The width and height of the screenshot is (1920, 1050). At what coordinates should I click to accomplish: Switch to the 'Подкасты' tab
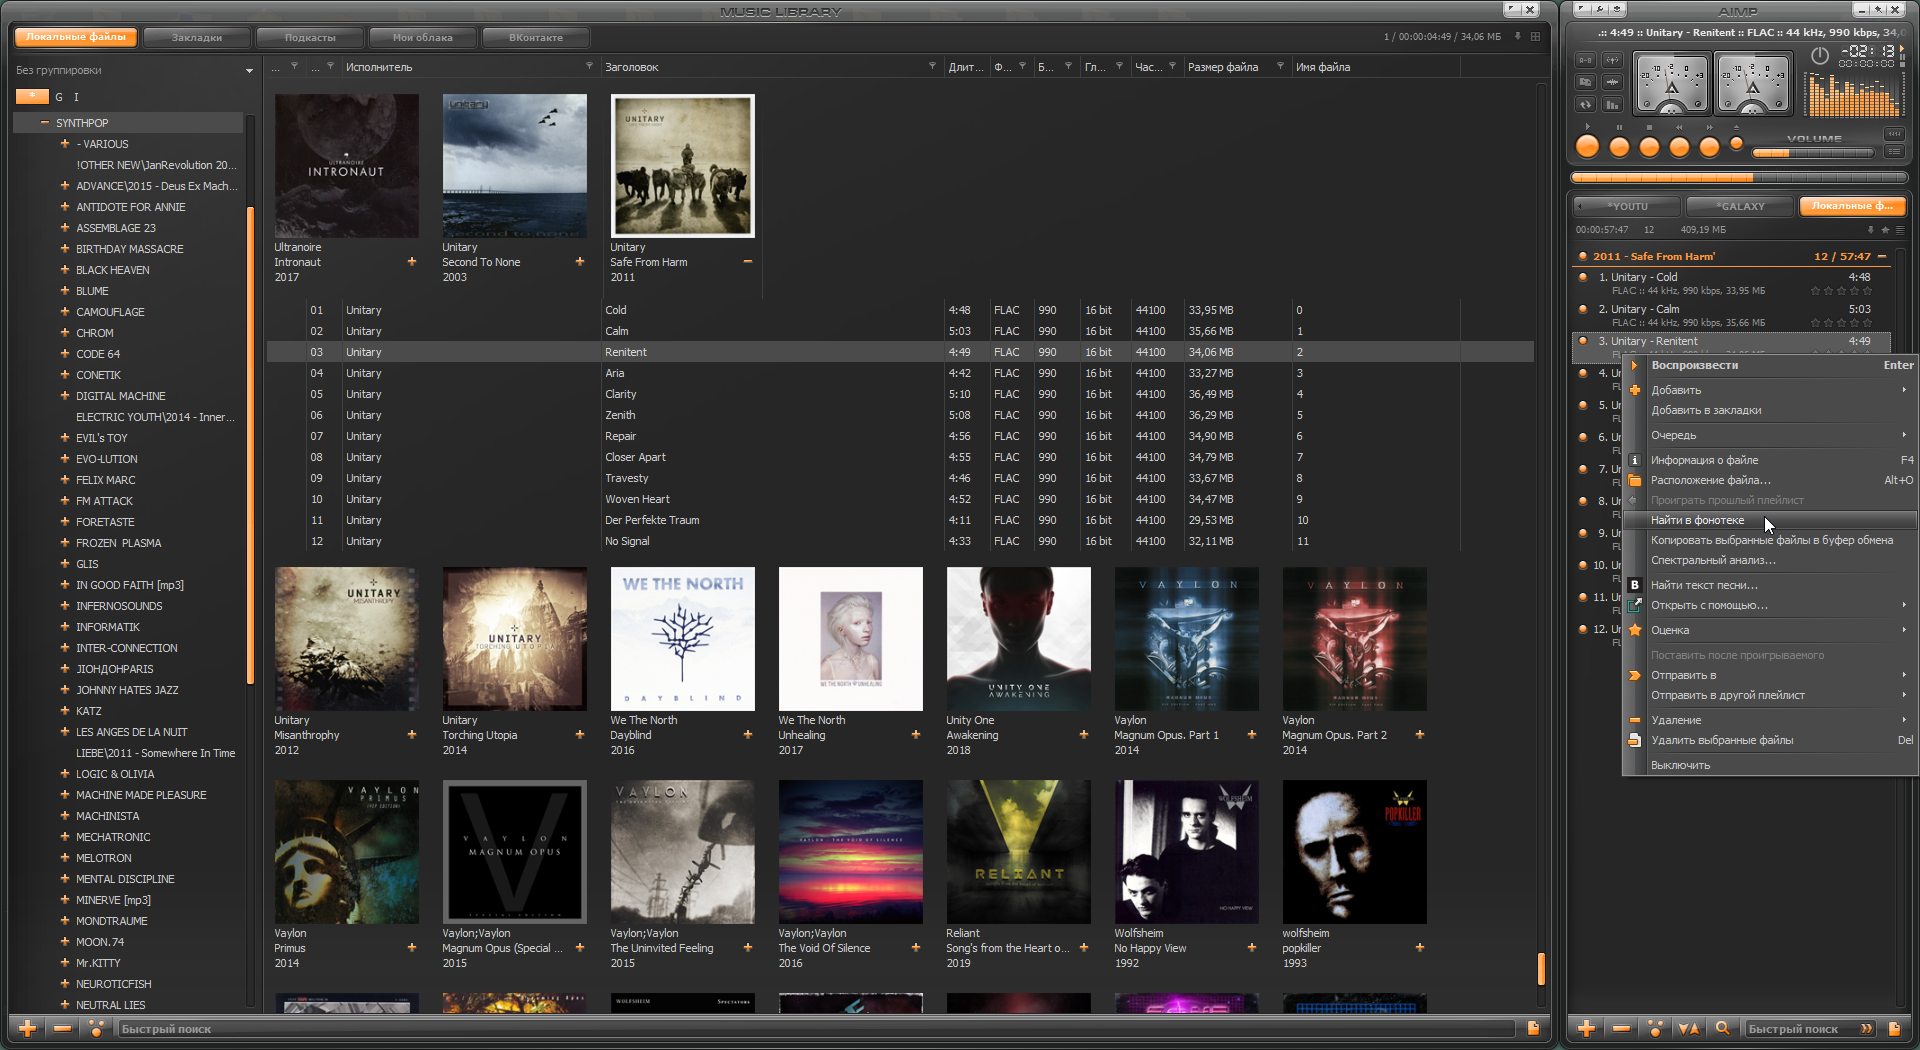[x=310, y=37]
